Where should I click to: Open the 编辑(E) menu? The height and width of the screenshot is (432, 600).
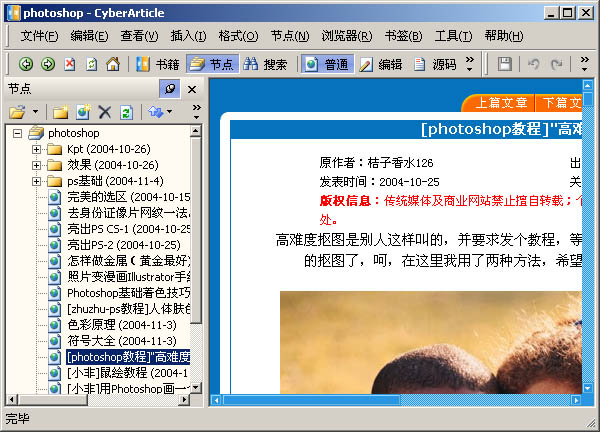click(89, 36)
